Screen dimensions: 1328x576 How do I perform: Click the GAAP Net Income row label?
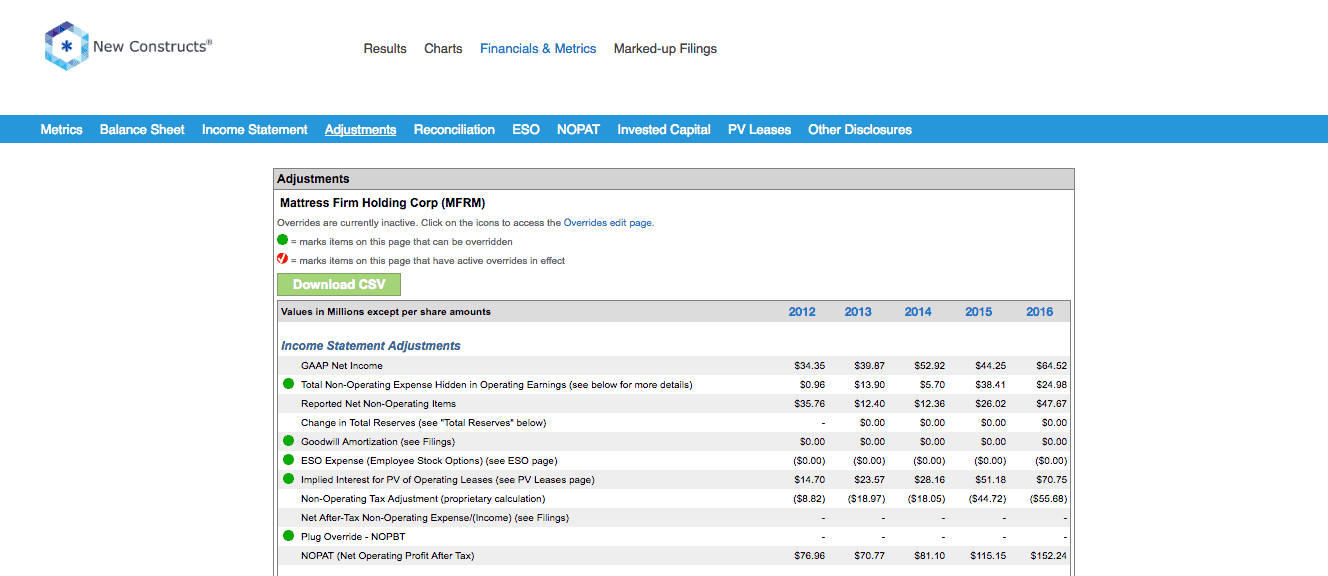(x=342, y=366)
